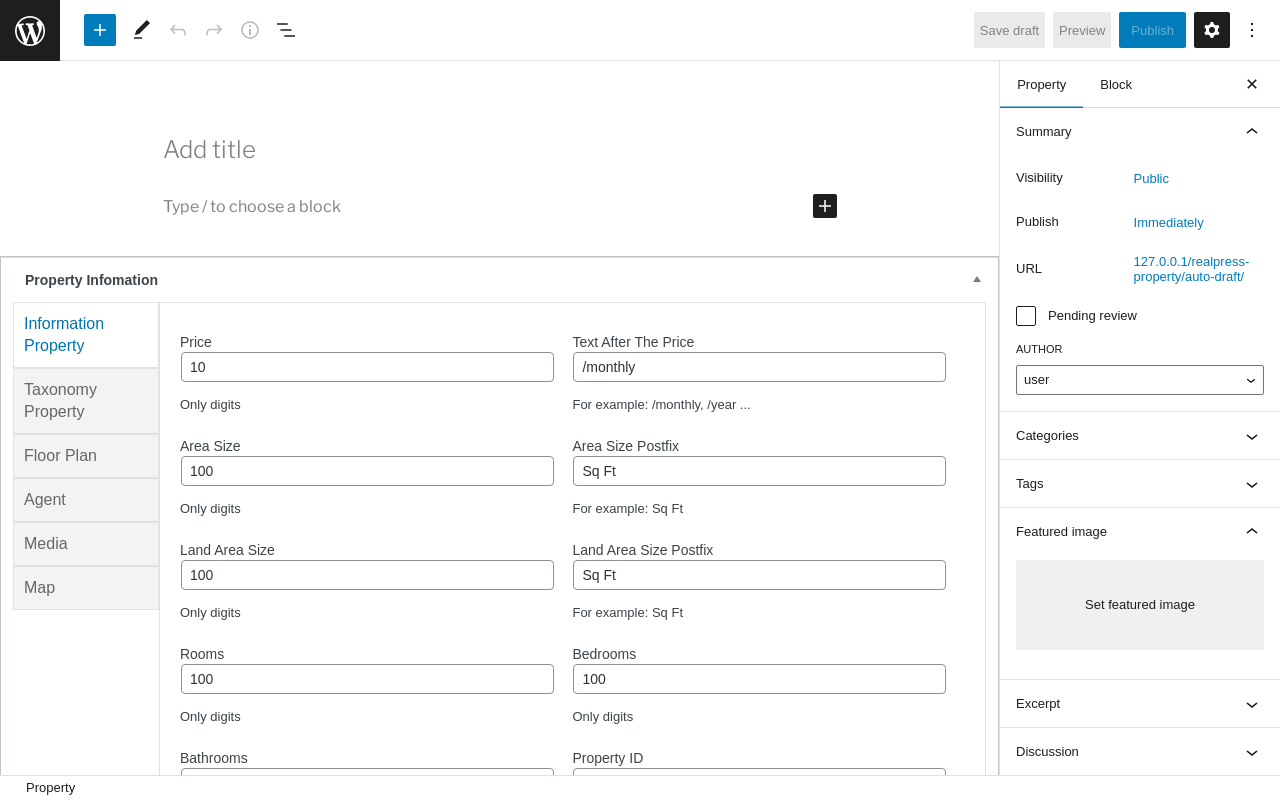Open the document Details info icon

pos(250,30)
